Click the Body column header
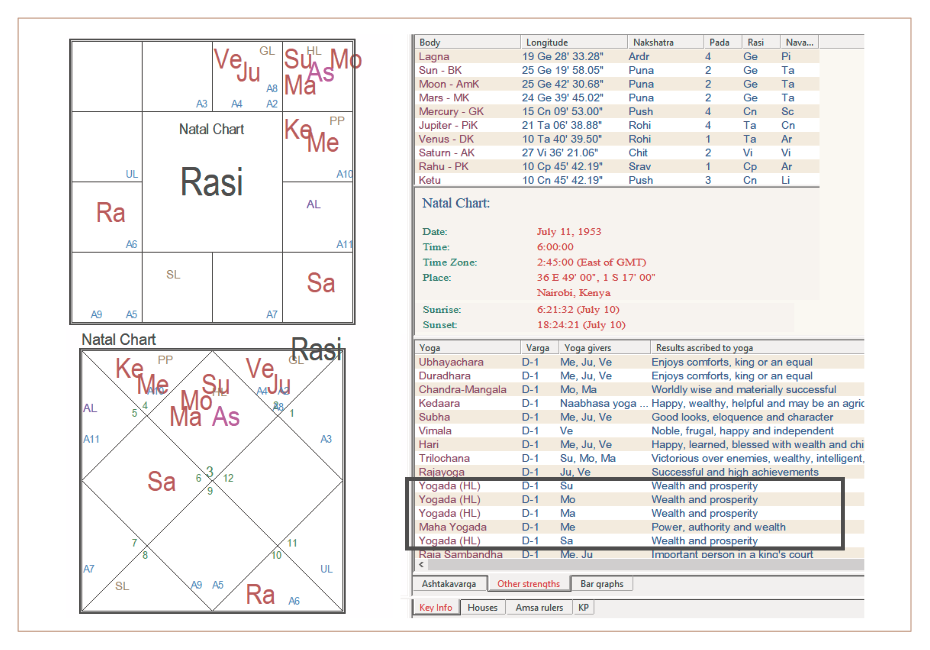 (468, 43)
